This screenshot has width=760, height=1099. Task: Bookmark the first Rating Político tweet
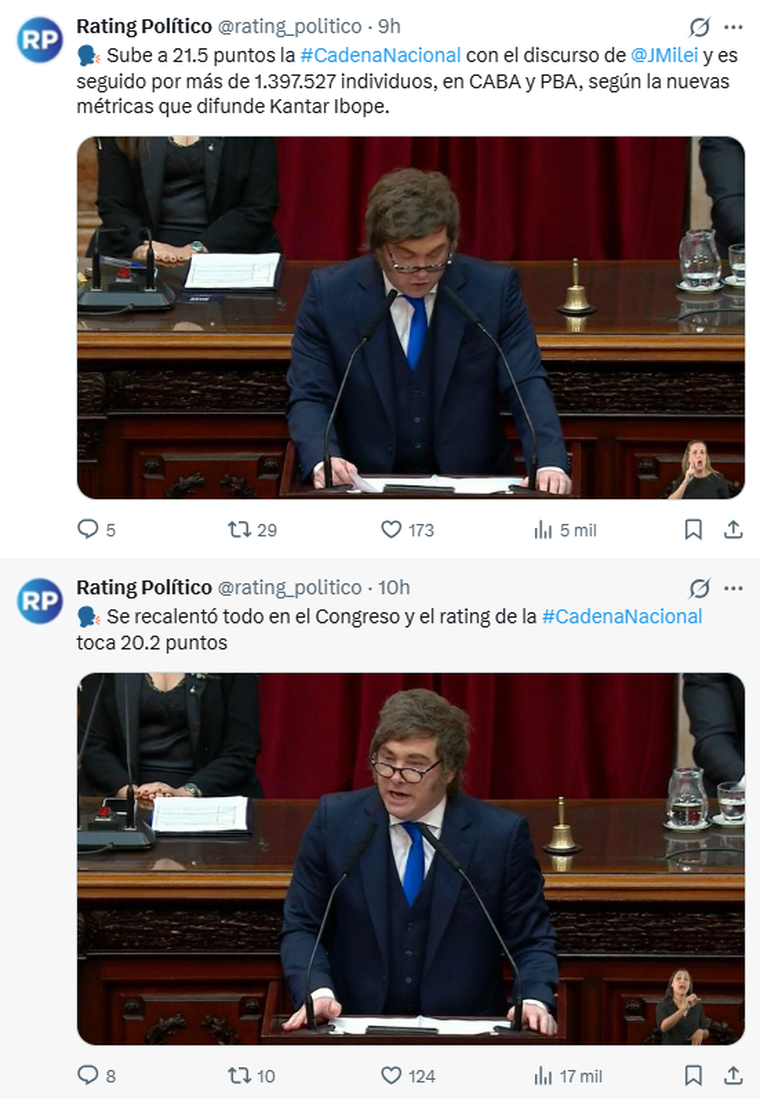coord(693,530)
